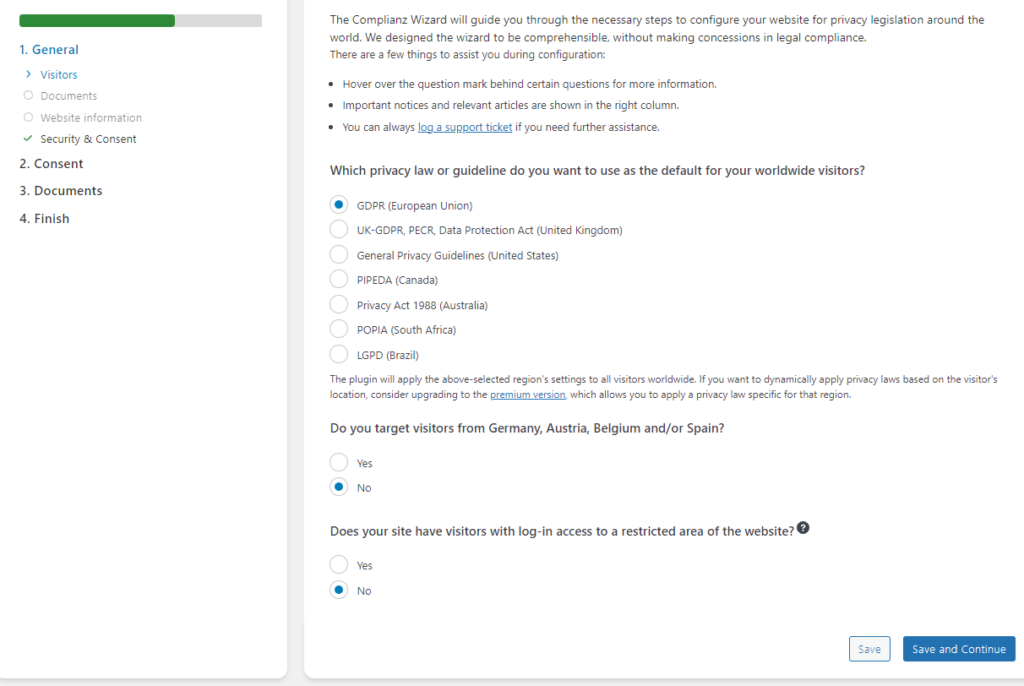Expand the 2. Consent wizard section

pos(51,164)
